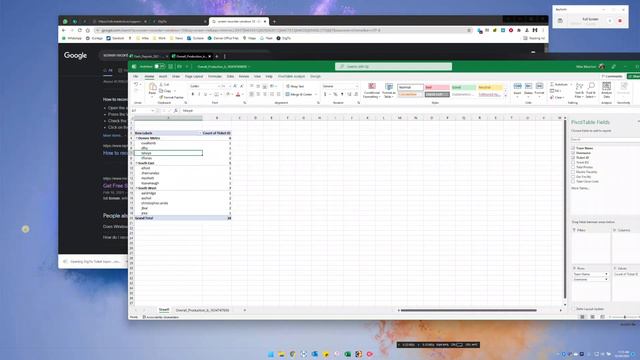Screen dimensions: 640x360
Task: Click the Excel search box
Action: [393, 66]
